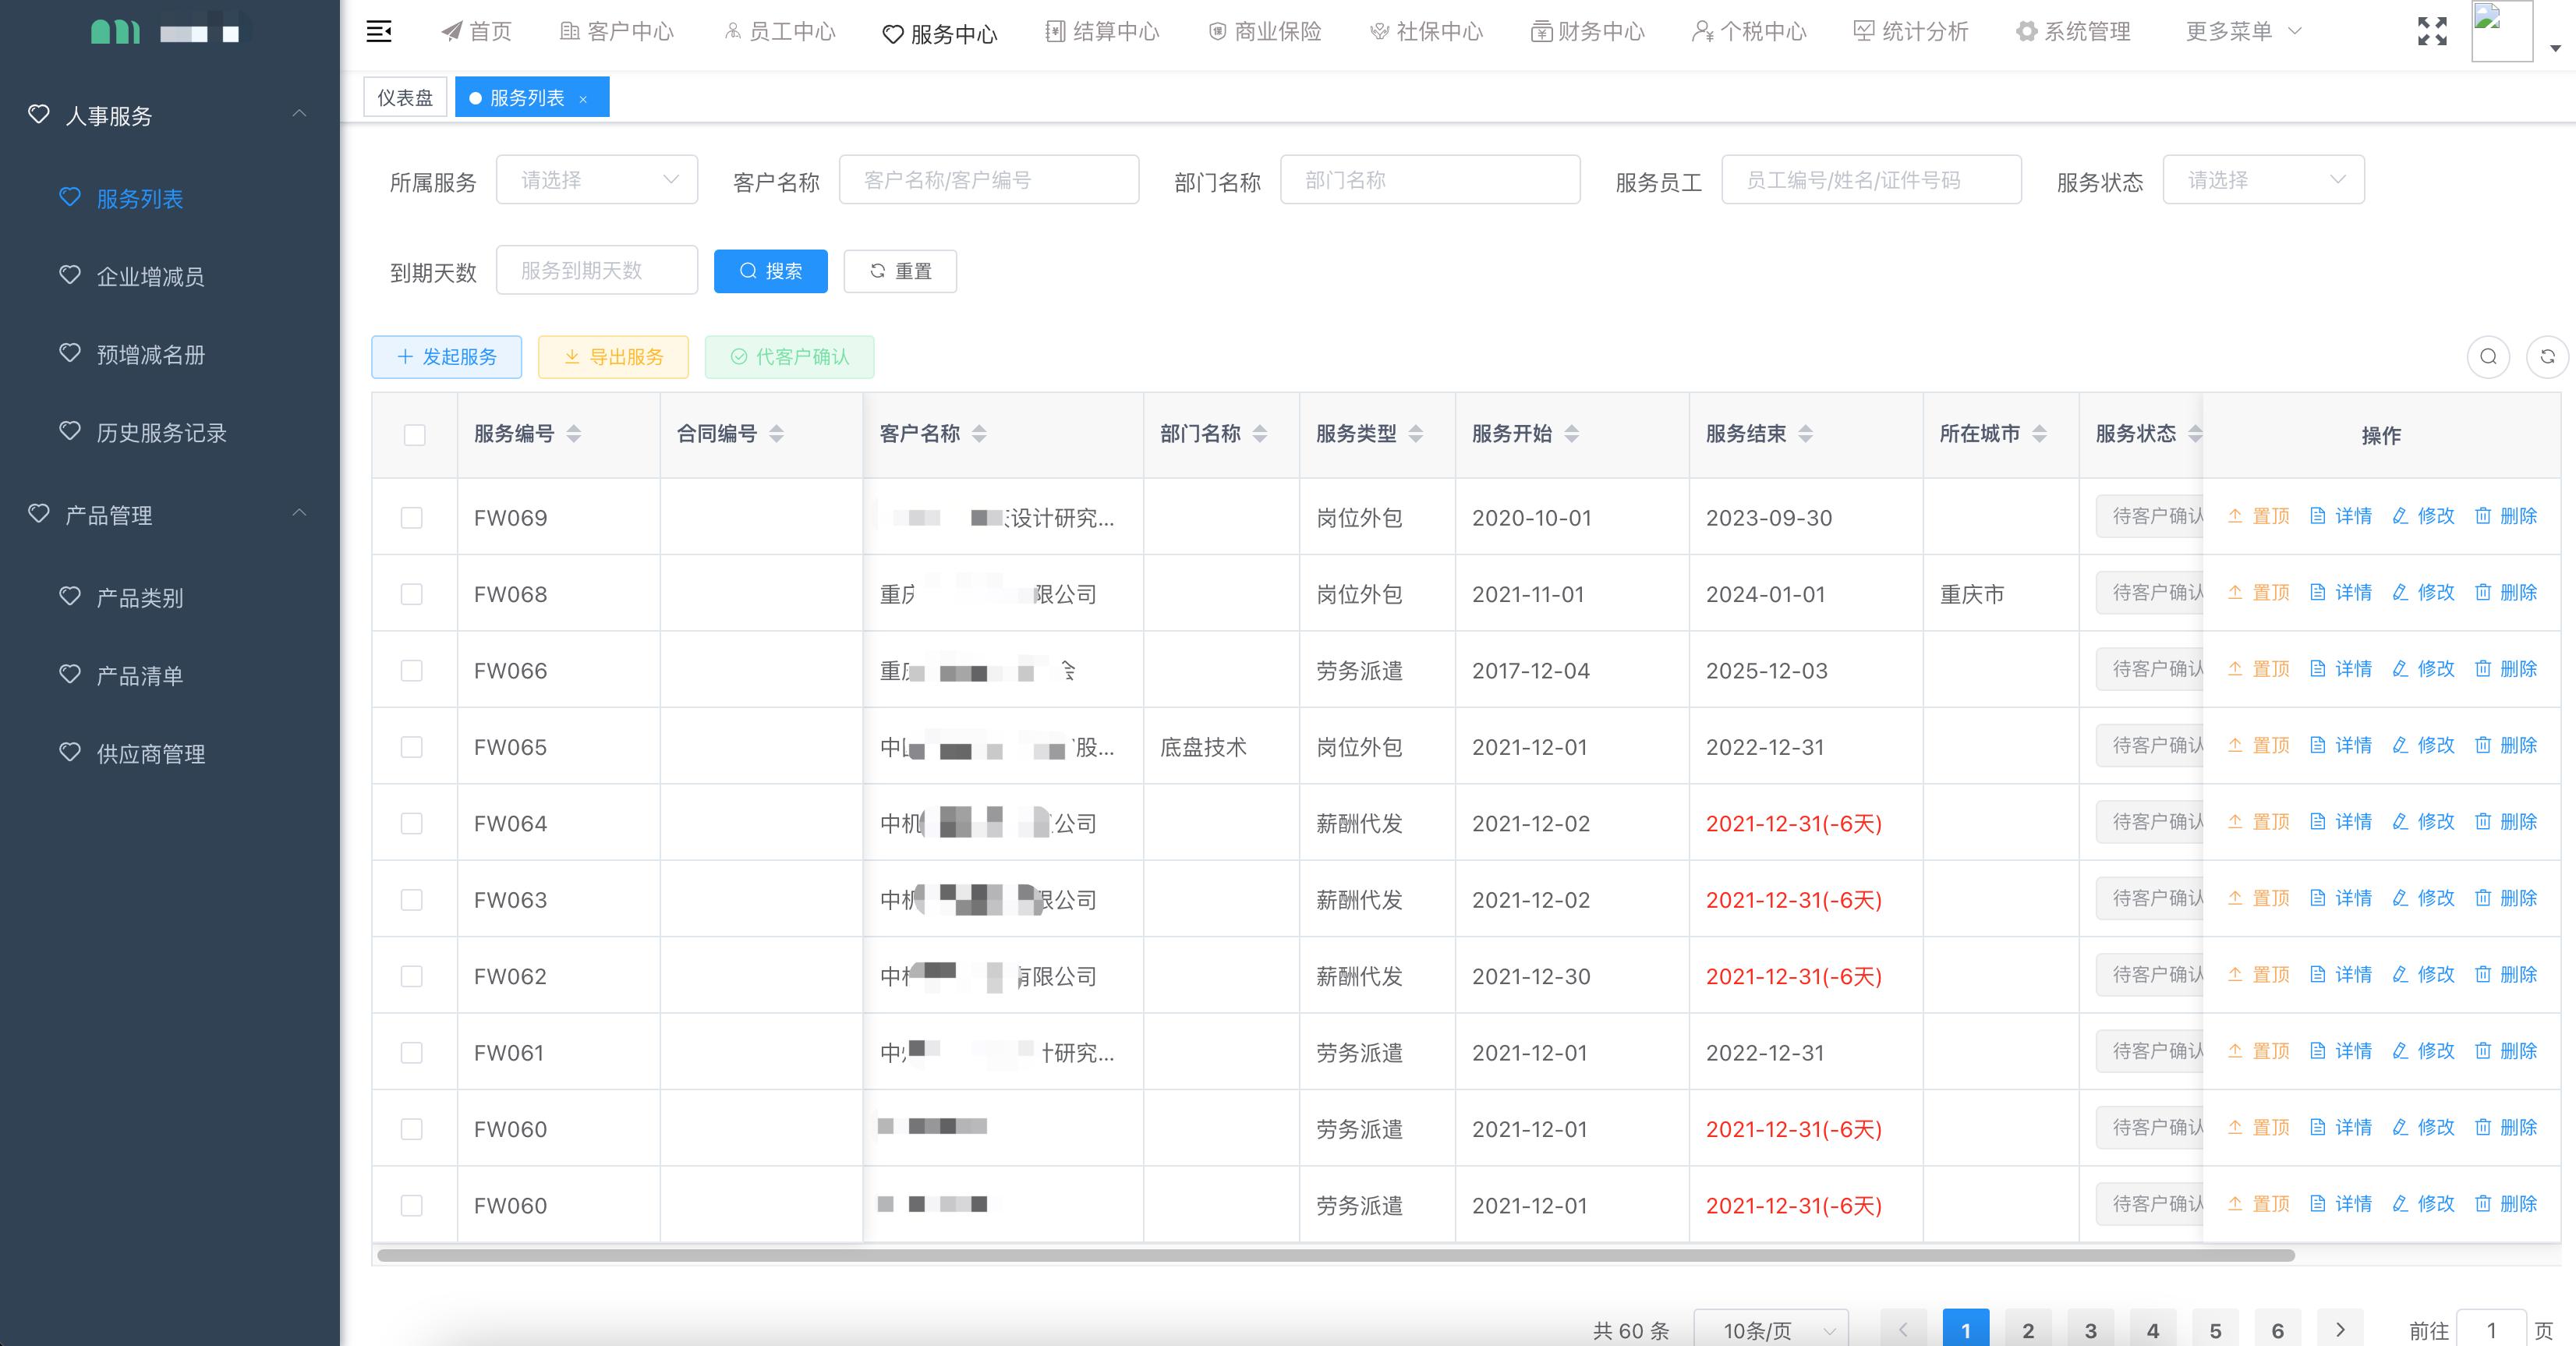Expand the 更多菜单 dropdown

coord(2240,31)
